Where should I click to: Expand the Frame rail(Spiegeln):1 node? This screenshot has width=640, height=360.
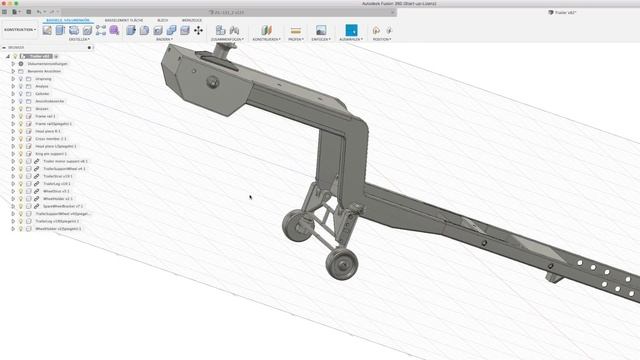click(13, 124)
